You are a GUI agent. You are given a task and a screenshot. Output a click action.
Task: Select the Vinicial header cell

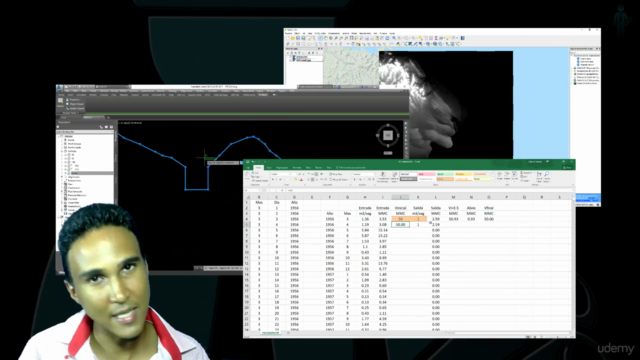click(400, 208)
